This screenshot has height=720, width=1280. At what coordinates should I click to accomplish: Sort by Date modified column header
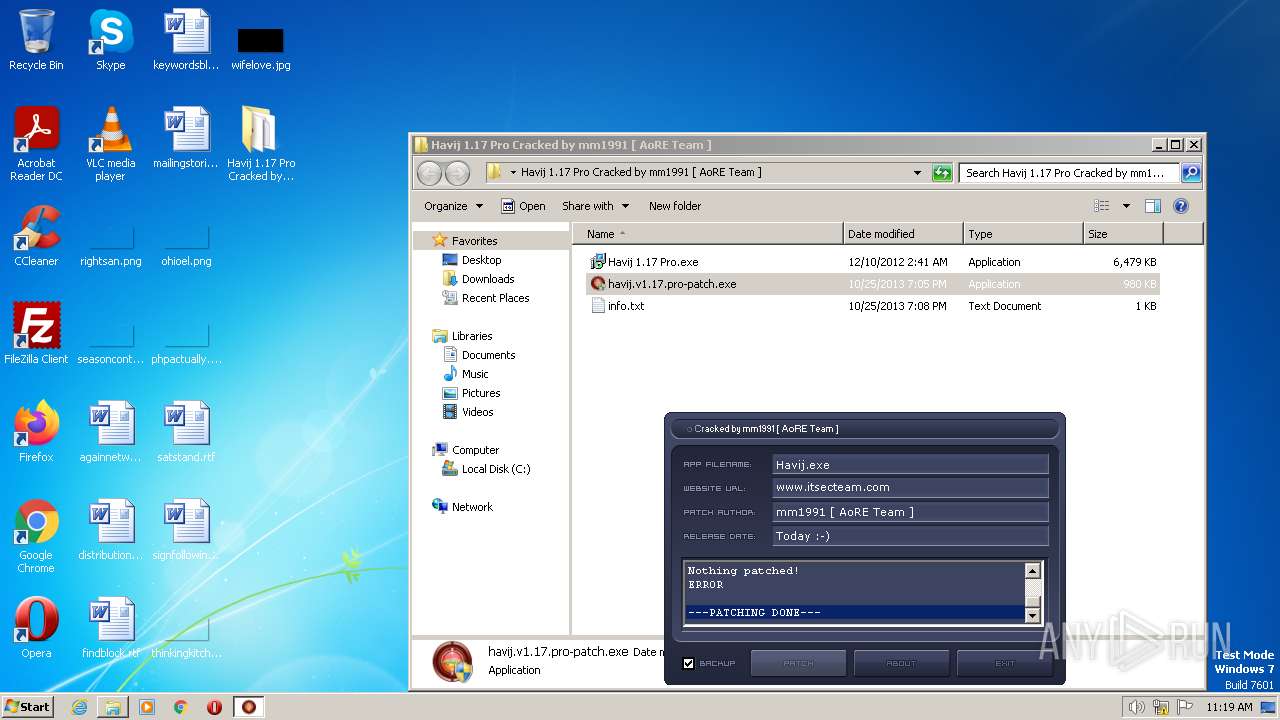pos(903,234)
